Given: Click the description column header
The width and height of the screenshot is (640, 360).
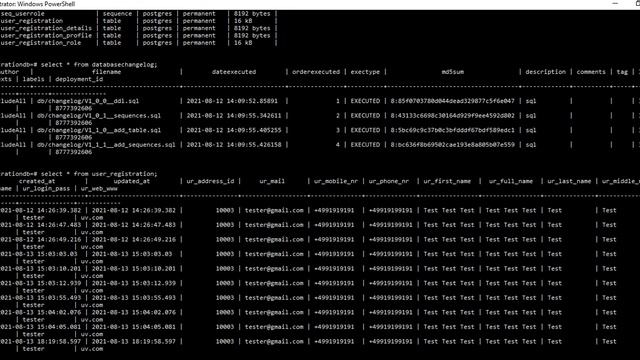Looking at the screenshot, I should pos(545,72).
